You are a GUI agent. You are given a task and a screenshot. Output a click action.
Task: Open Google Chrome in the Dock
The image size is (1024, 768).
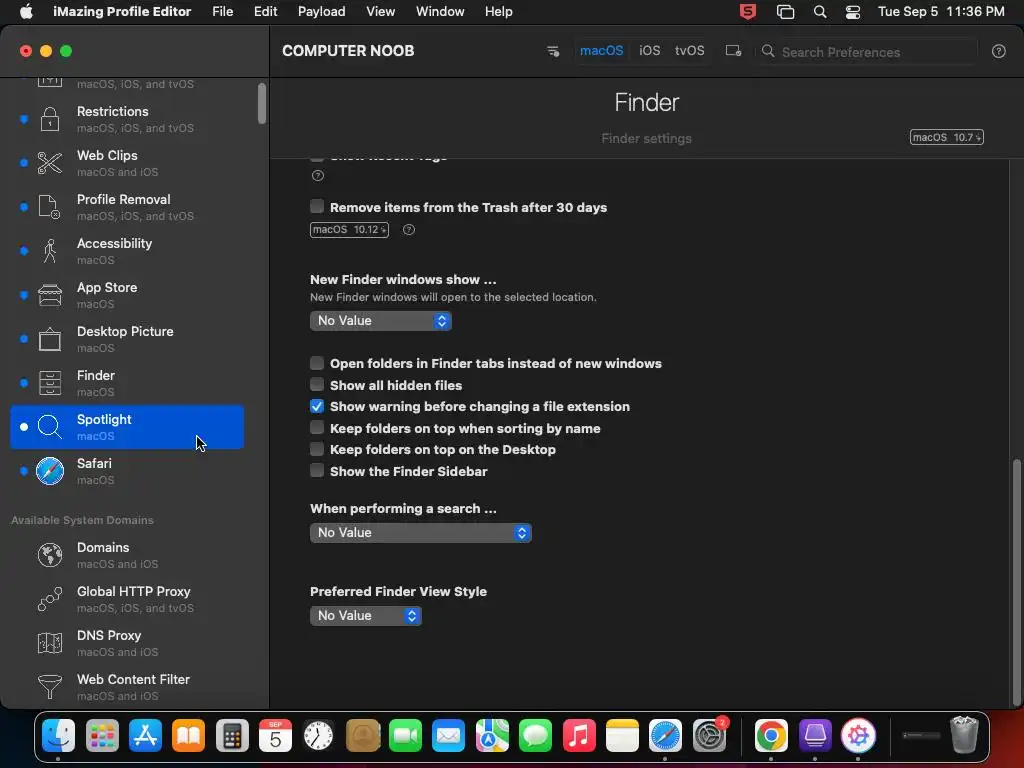click(771, 736)
